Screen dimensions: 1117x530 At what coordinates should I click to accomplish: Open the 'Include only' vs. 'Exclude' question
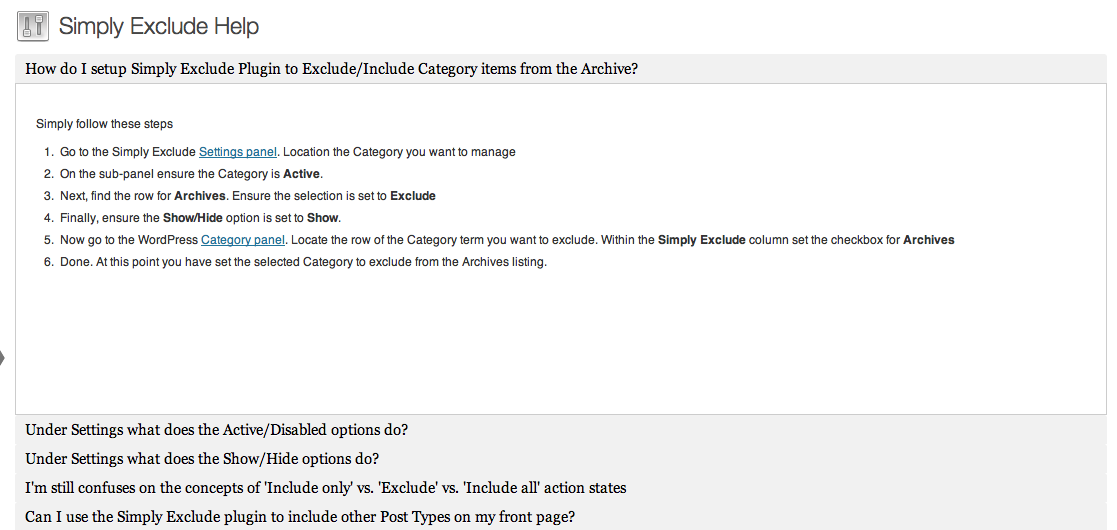click(325, 488)
